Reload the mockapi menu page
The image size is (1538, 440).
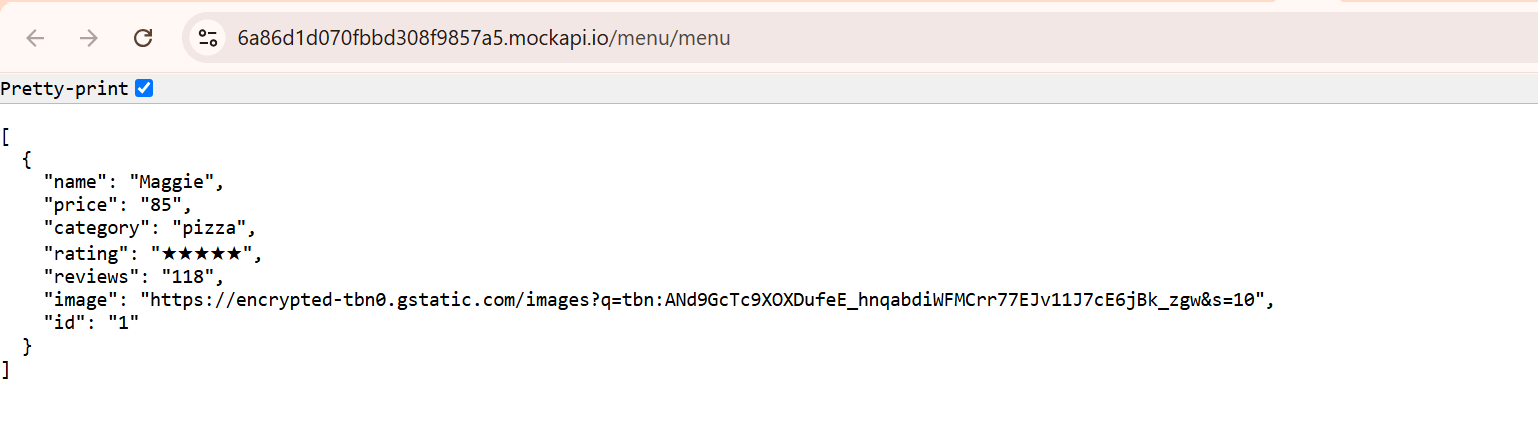point(143,38)
